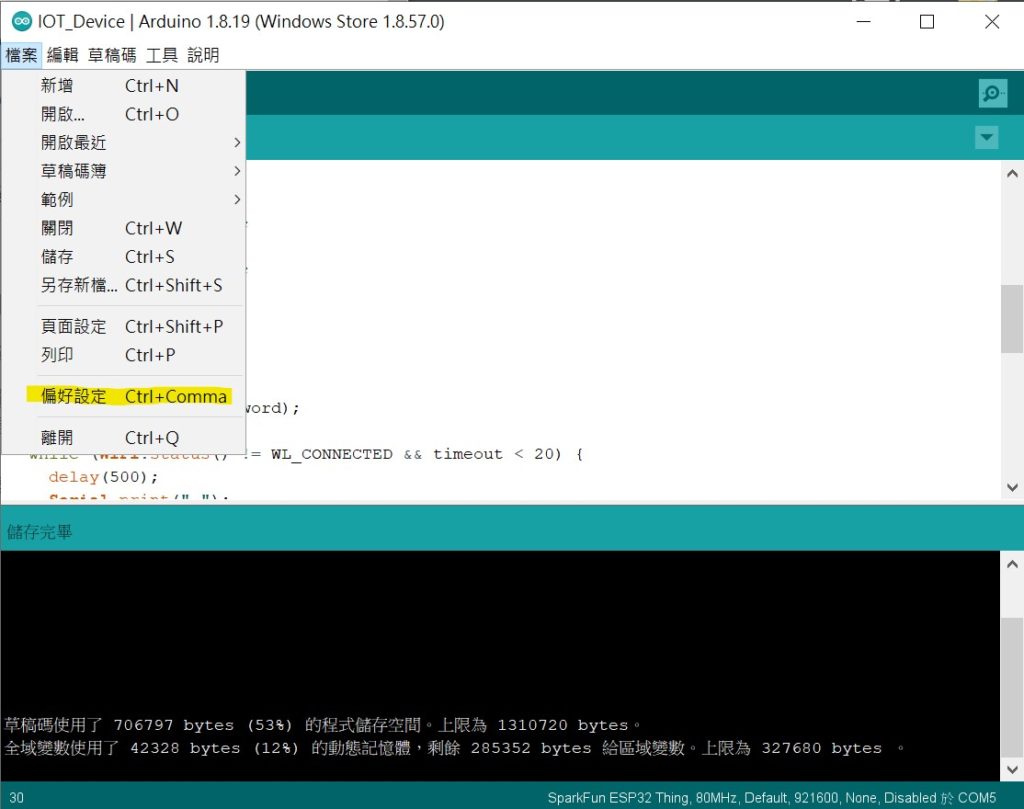Viewport: 1024px width, 809px height.
Task: Click the code line with WL_CONNECTED
Action: [x=306, y=454]
